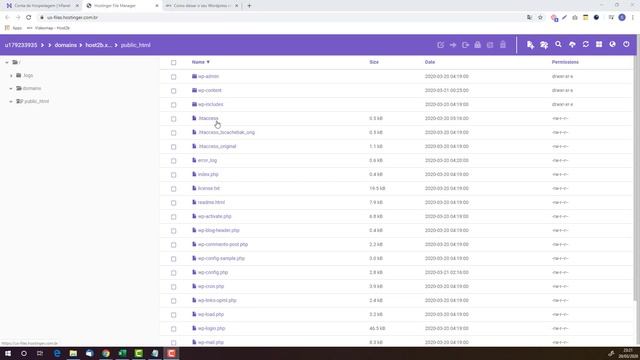Open the .htaccess file

coord(208,118)
